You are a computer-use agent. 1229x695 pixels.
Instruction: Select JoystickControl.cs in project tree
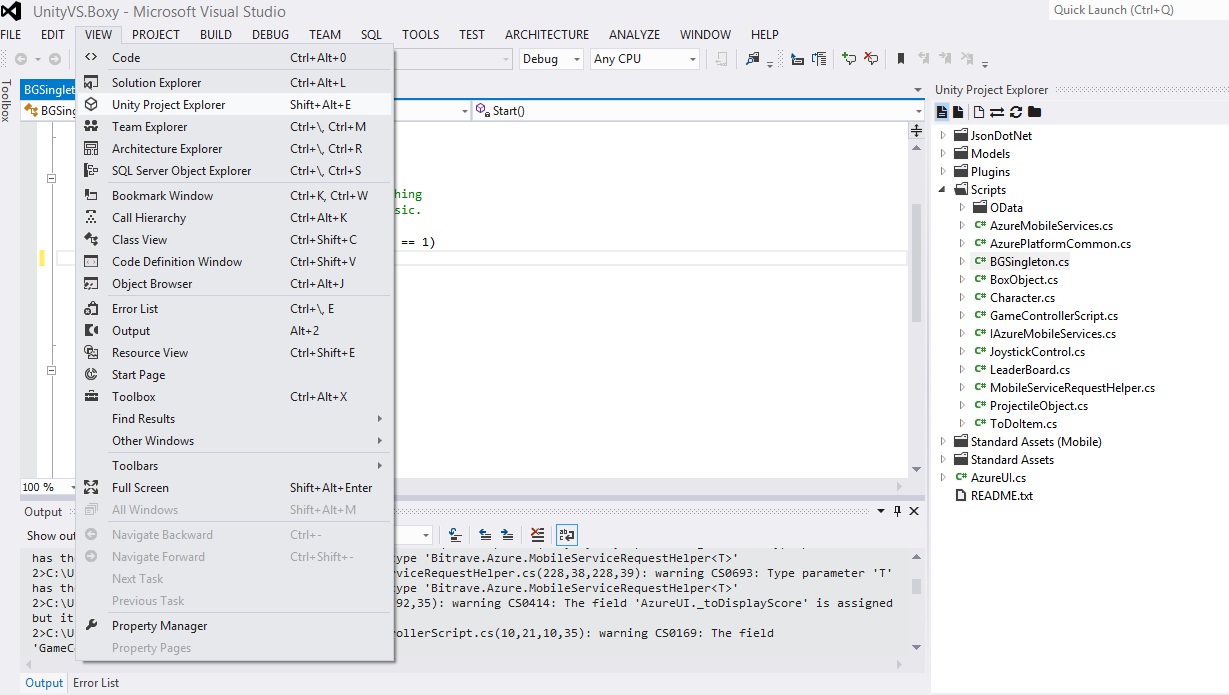[1037, 352]
